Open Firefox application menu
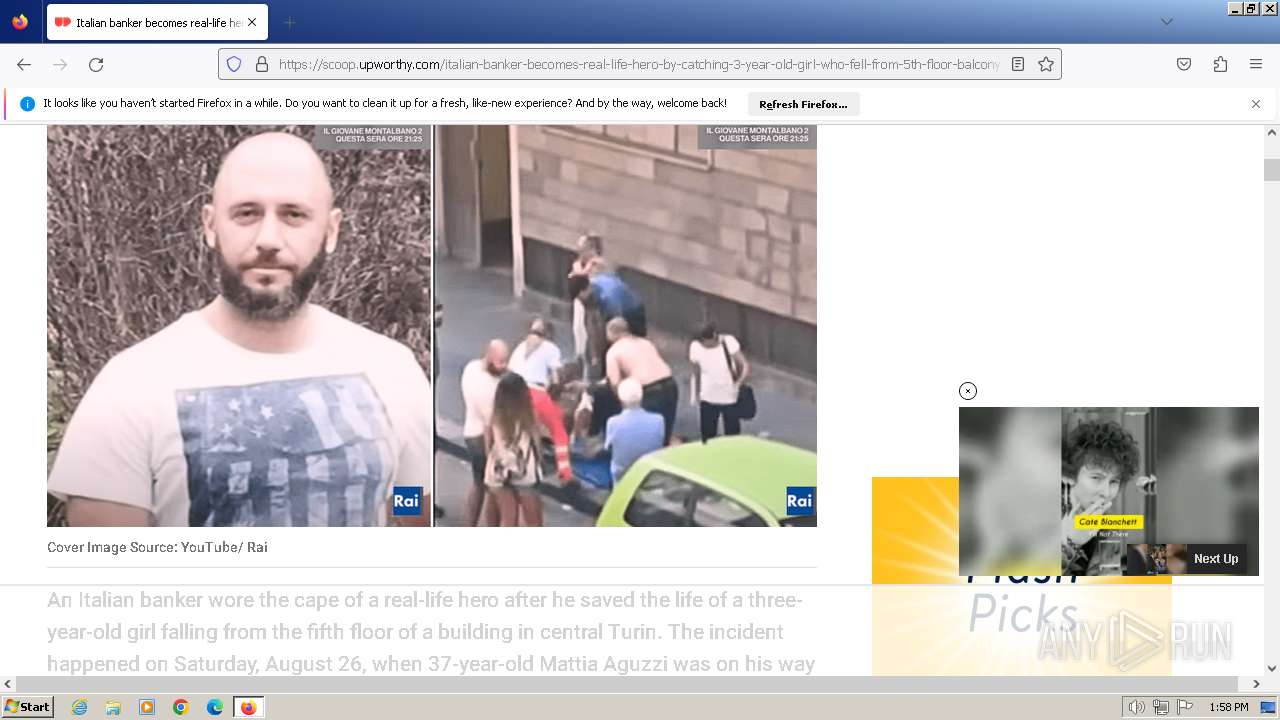This screenshot has height=720, width=1280. click(1256, 64)
